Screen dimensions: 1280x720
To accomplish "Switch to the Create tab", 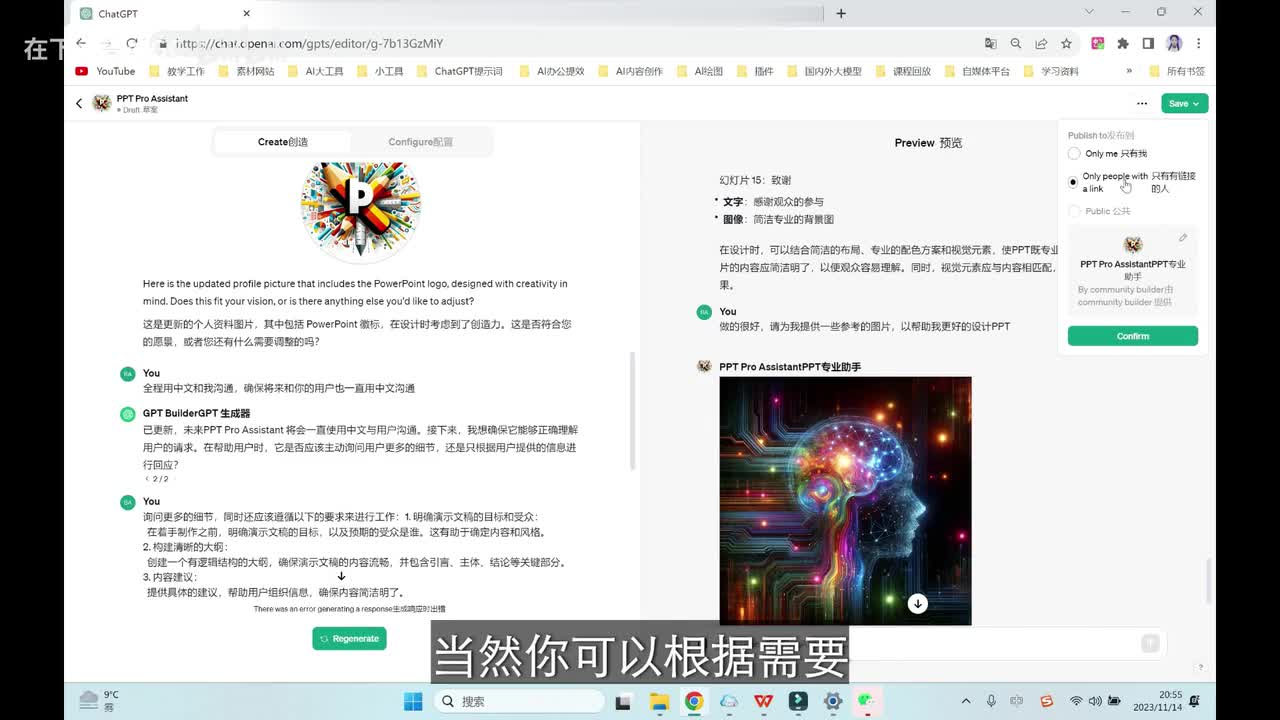I will click(x=283, y=142).
